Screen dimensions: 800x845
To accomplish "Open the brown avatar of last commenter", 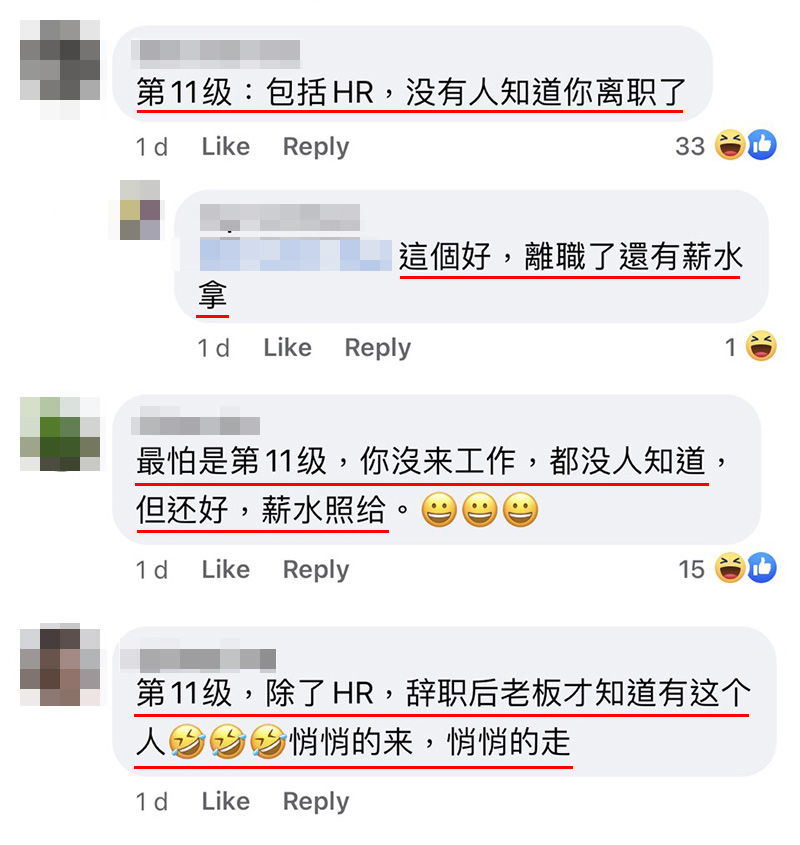I will pyautogui.click(x=60, y=666).
